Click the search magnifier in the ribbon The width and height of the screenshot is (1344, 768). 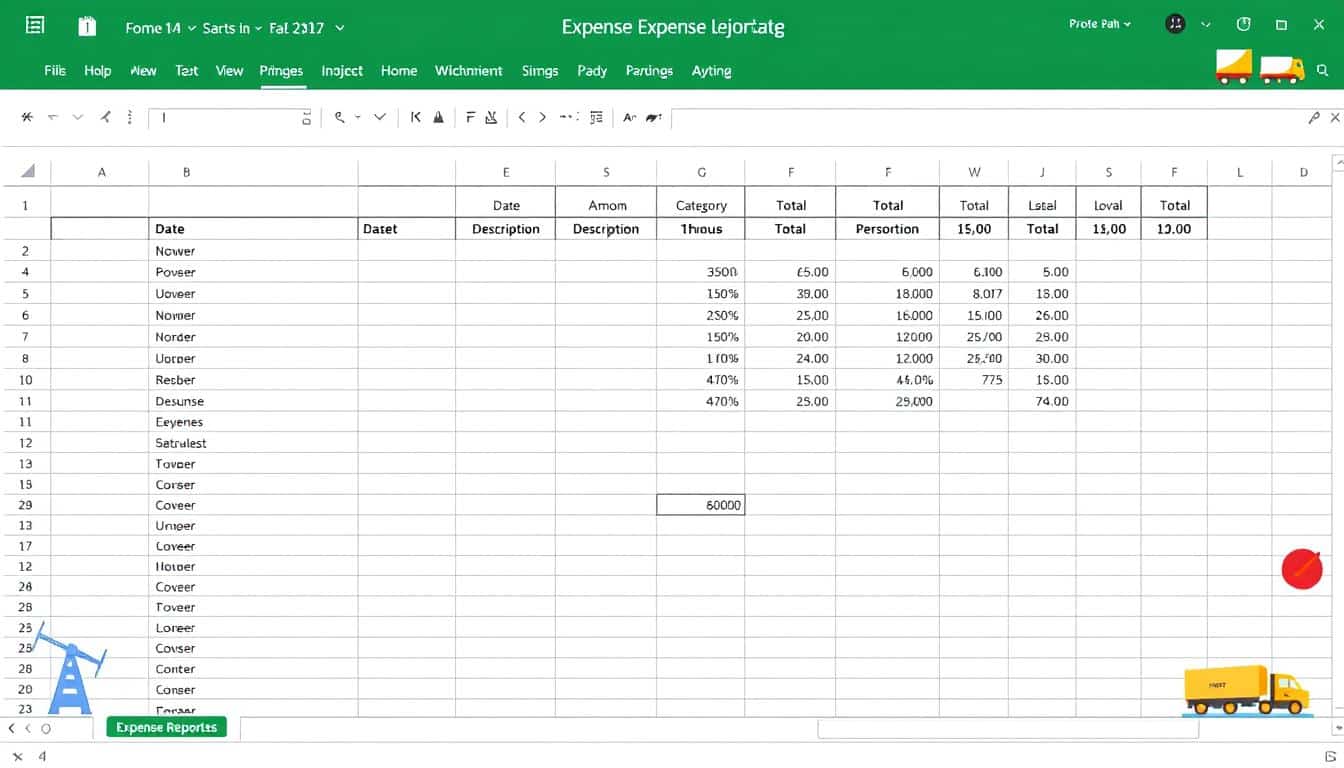(x=1323, y=71)
